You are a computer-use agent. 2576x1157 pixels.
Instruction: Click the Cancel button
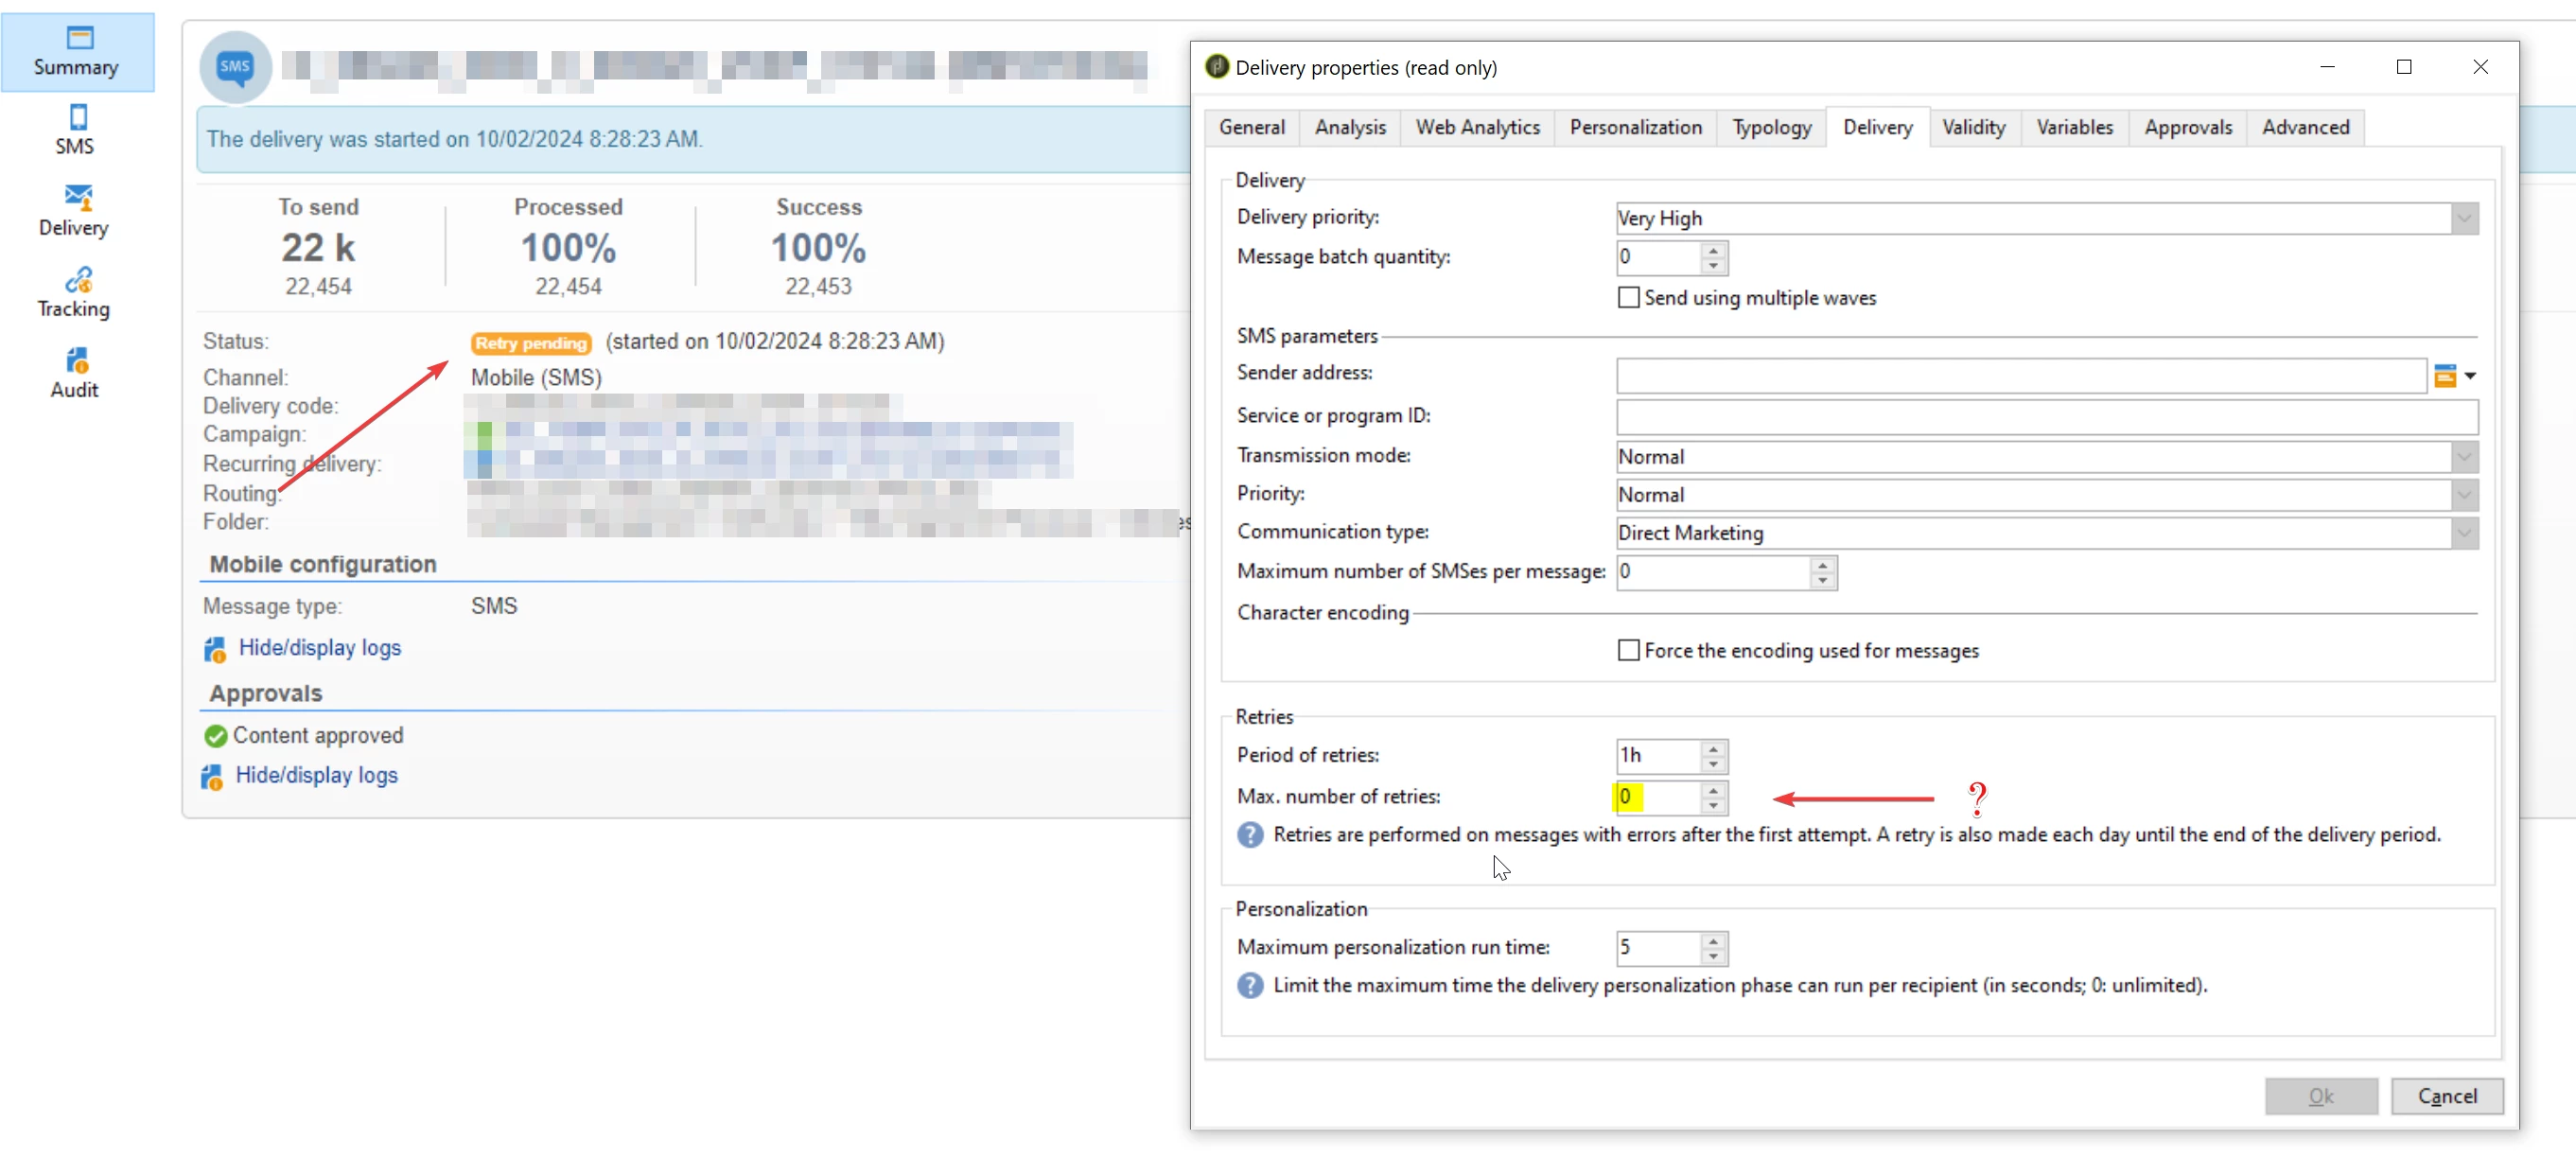(2446, 1096)
